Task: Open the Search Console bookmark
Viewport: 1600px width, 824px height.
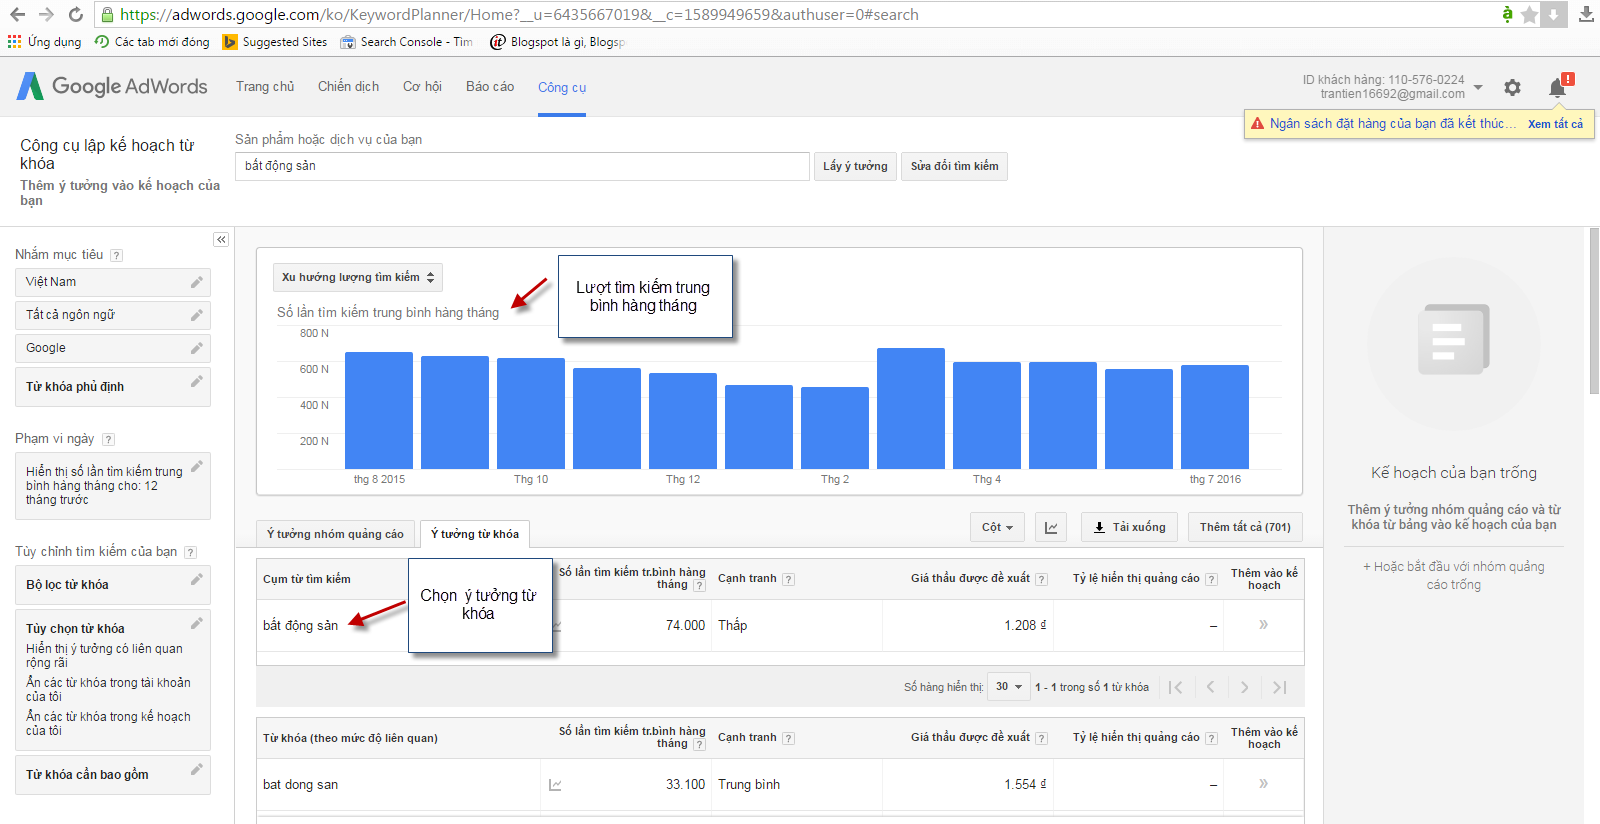Action: point(406,42)
